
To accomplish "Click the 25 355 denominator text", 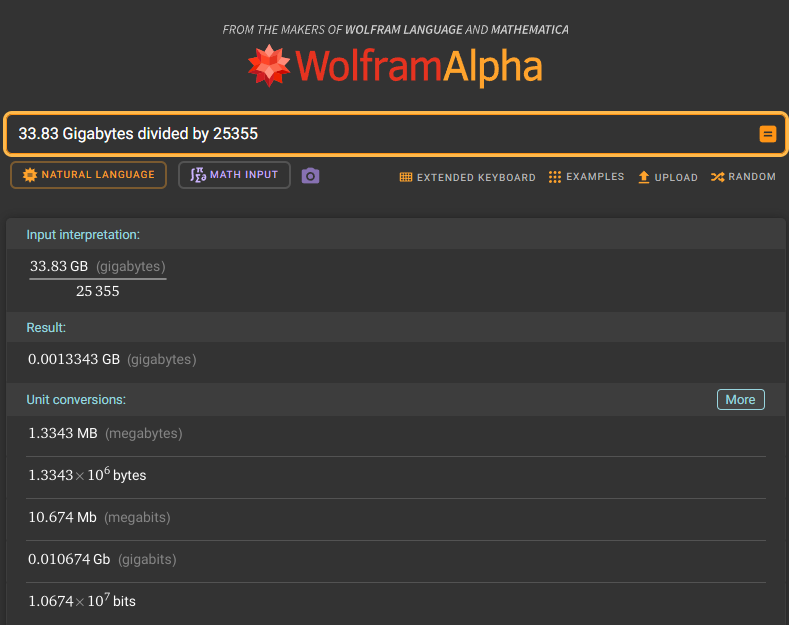I will coord(98,291).
